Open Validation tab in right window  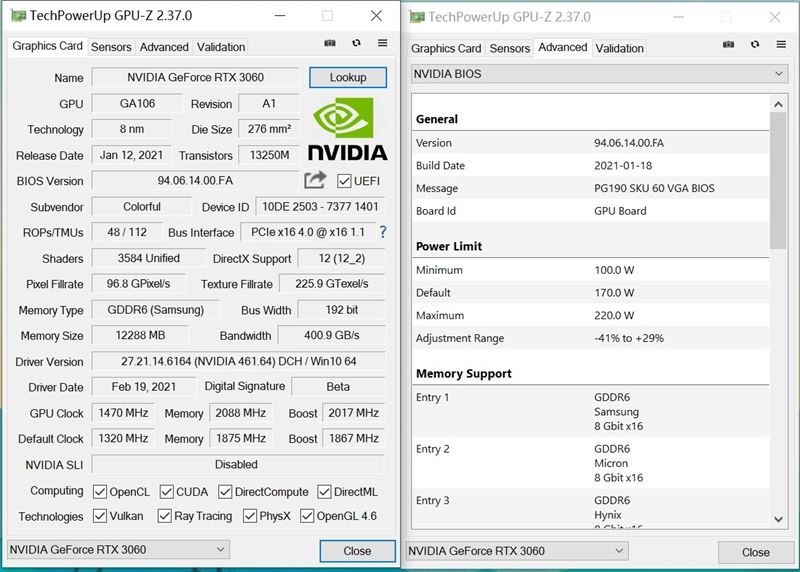pyautogui.click(x=619, y=48)
